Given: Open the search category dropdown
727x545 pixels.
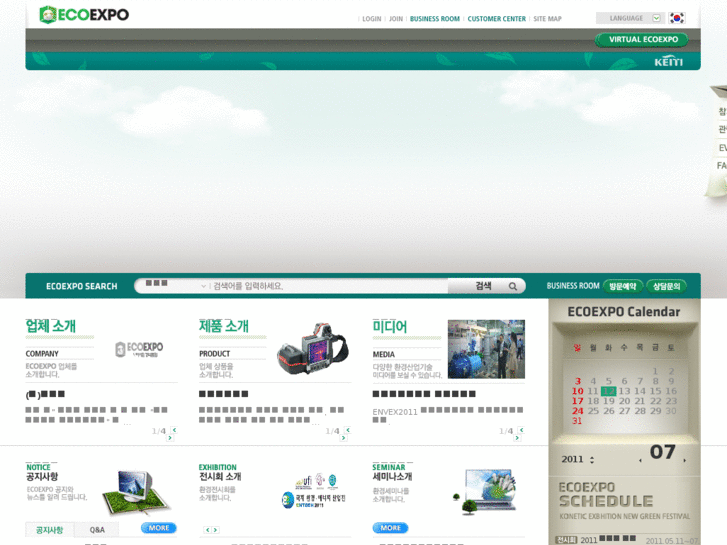Looking at the screenshot, I should click(175, 286).
